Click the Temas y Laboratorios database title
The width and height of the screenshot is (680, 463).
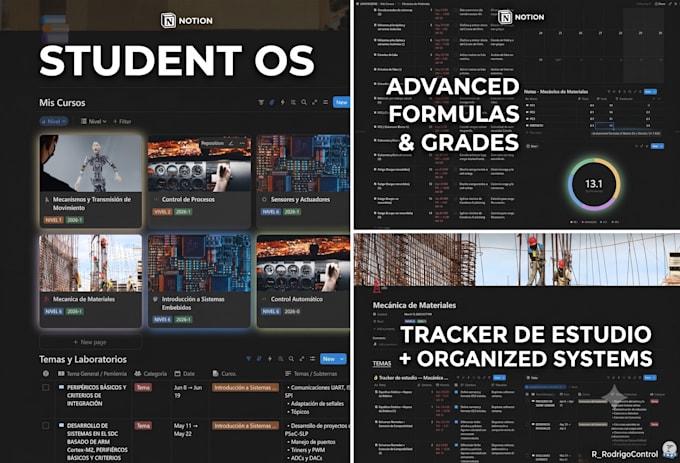coord(83,359)
